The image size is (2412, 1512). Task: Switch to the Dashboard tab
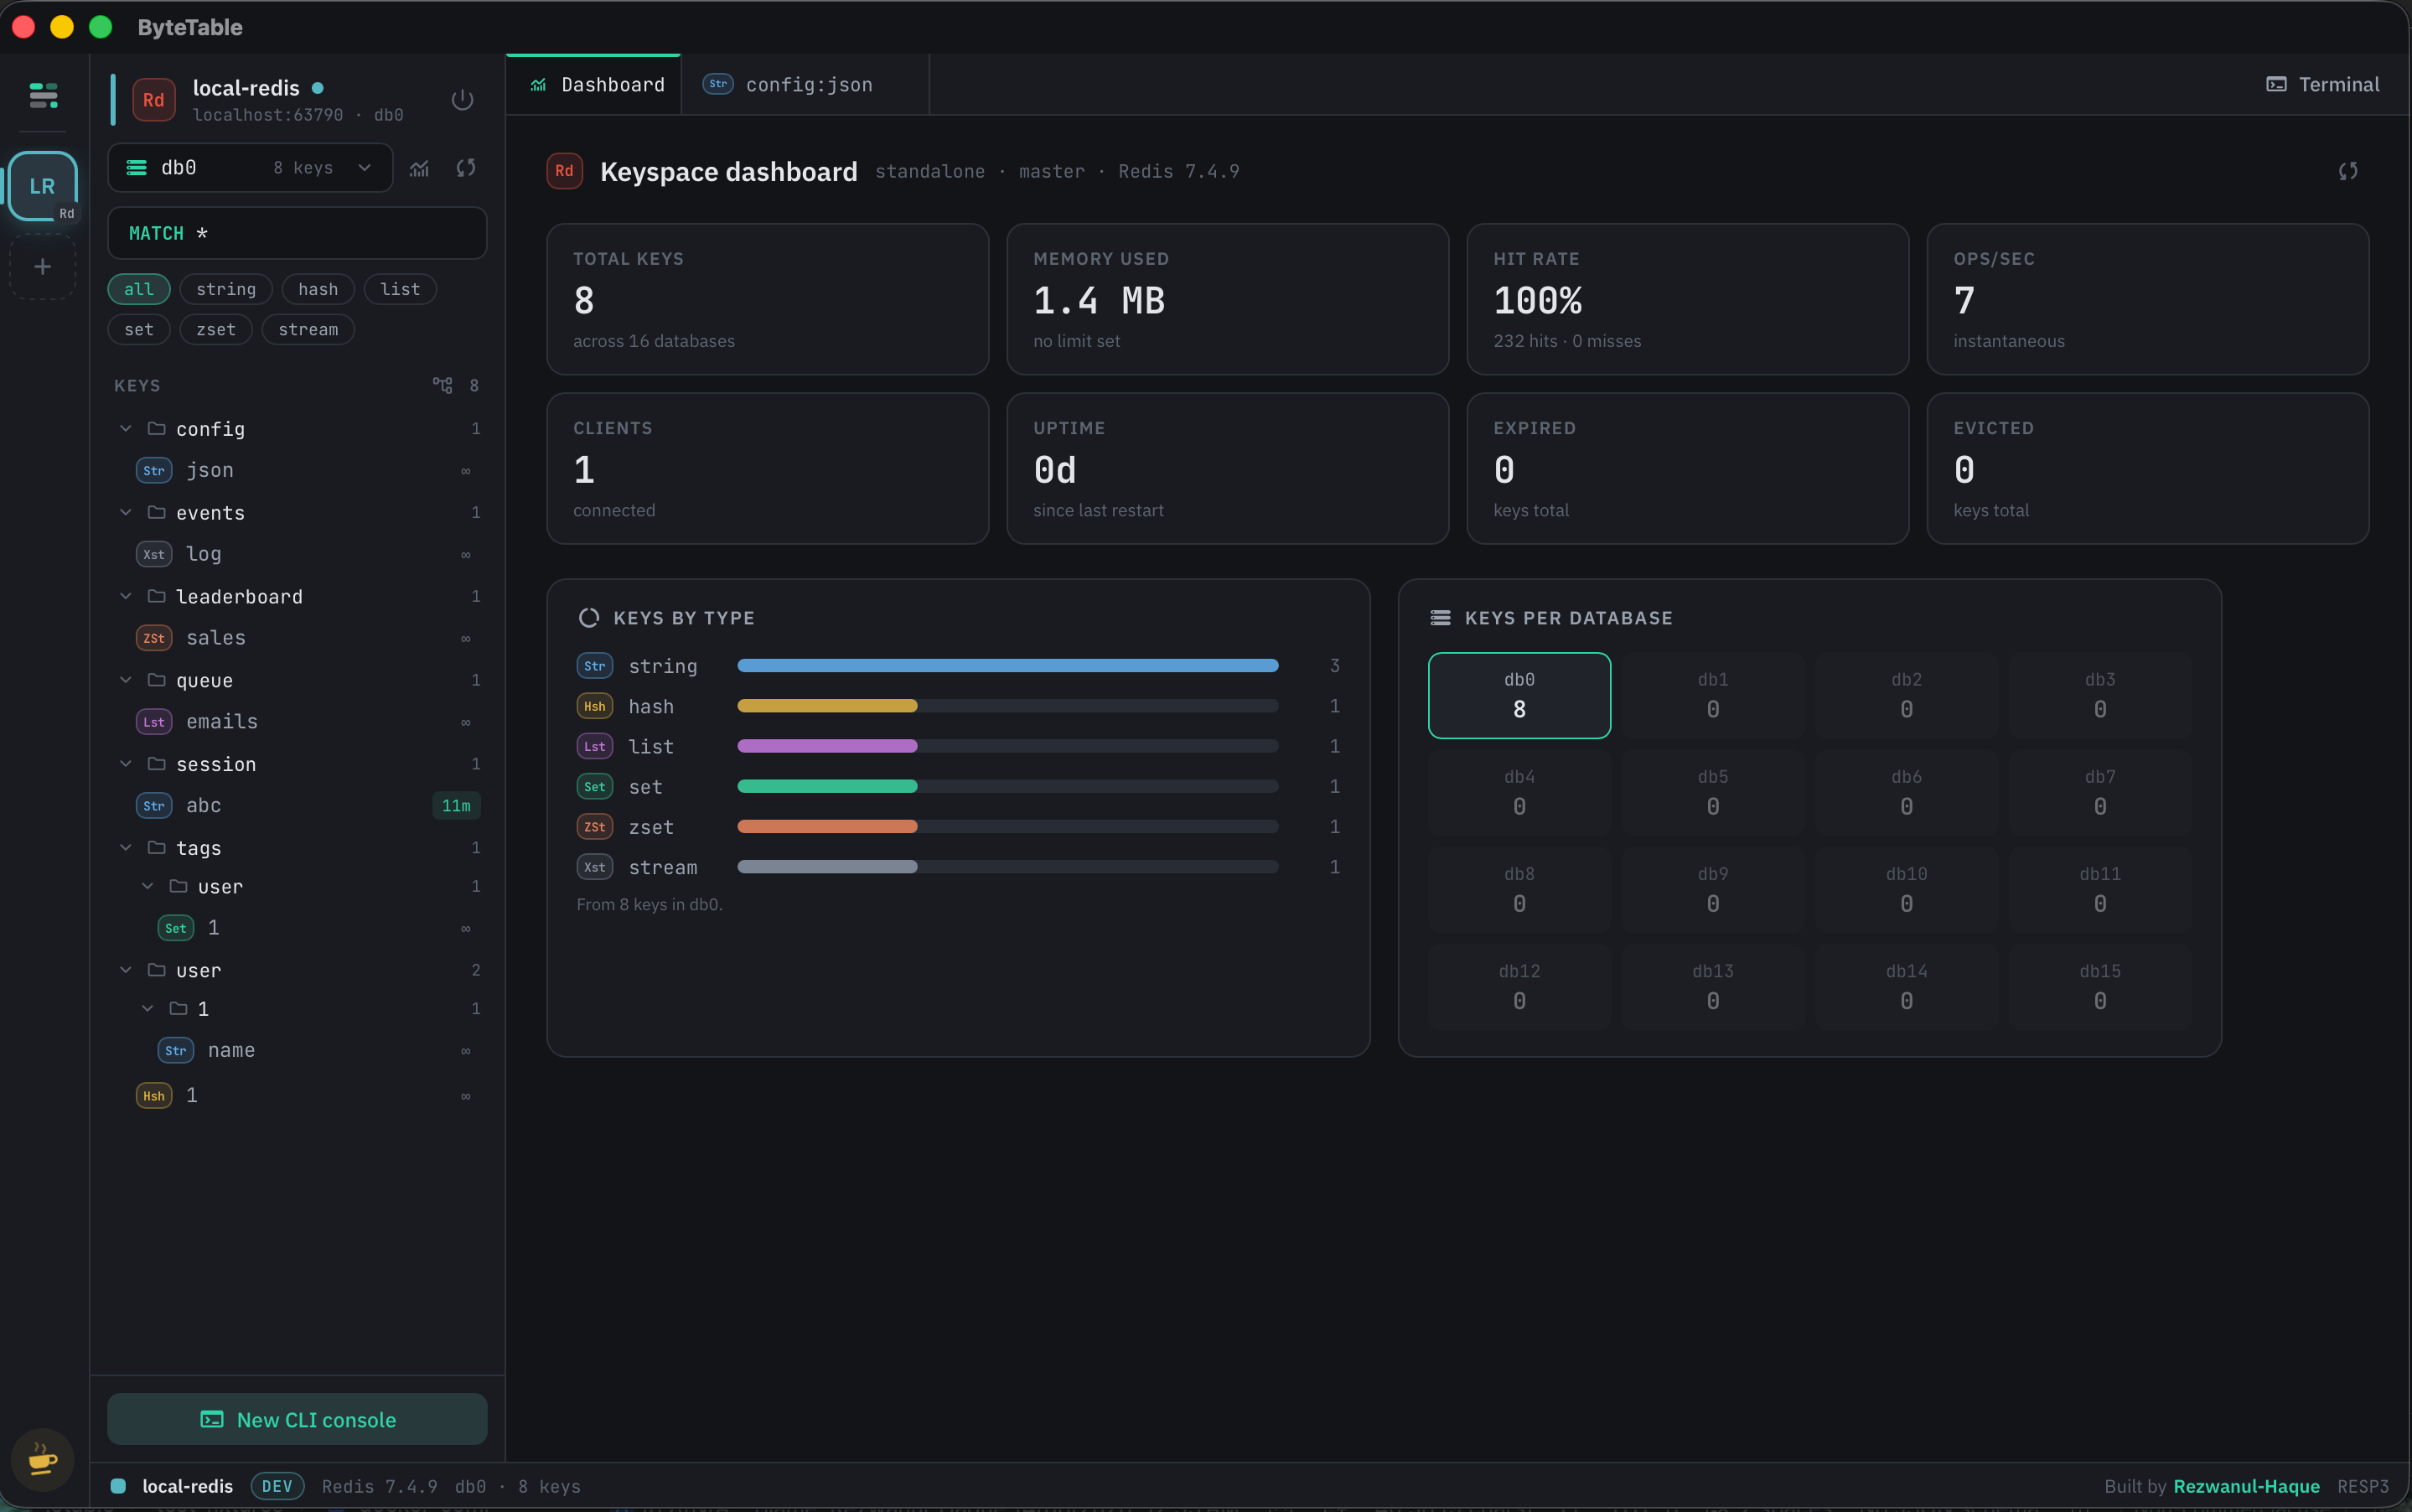(594, 85)
